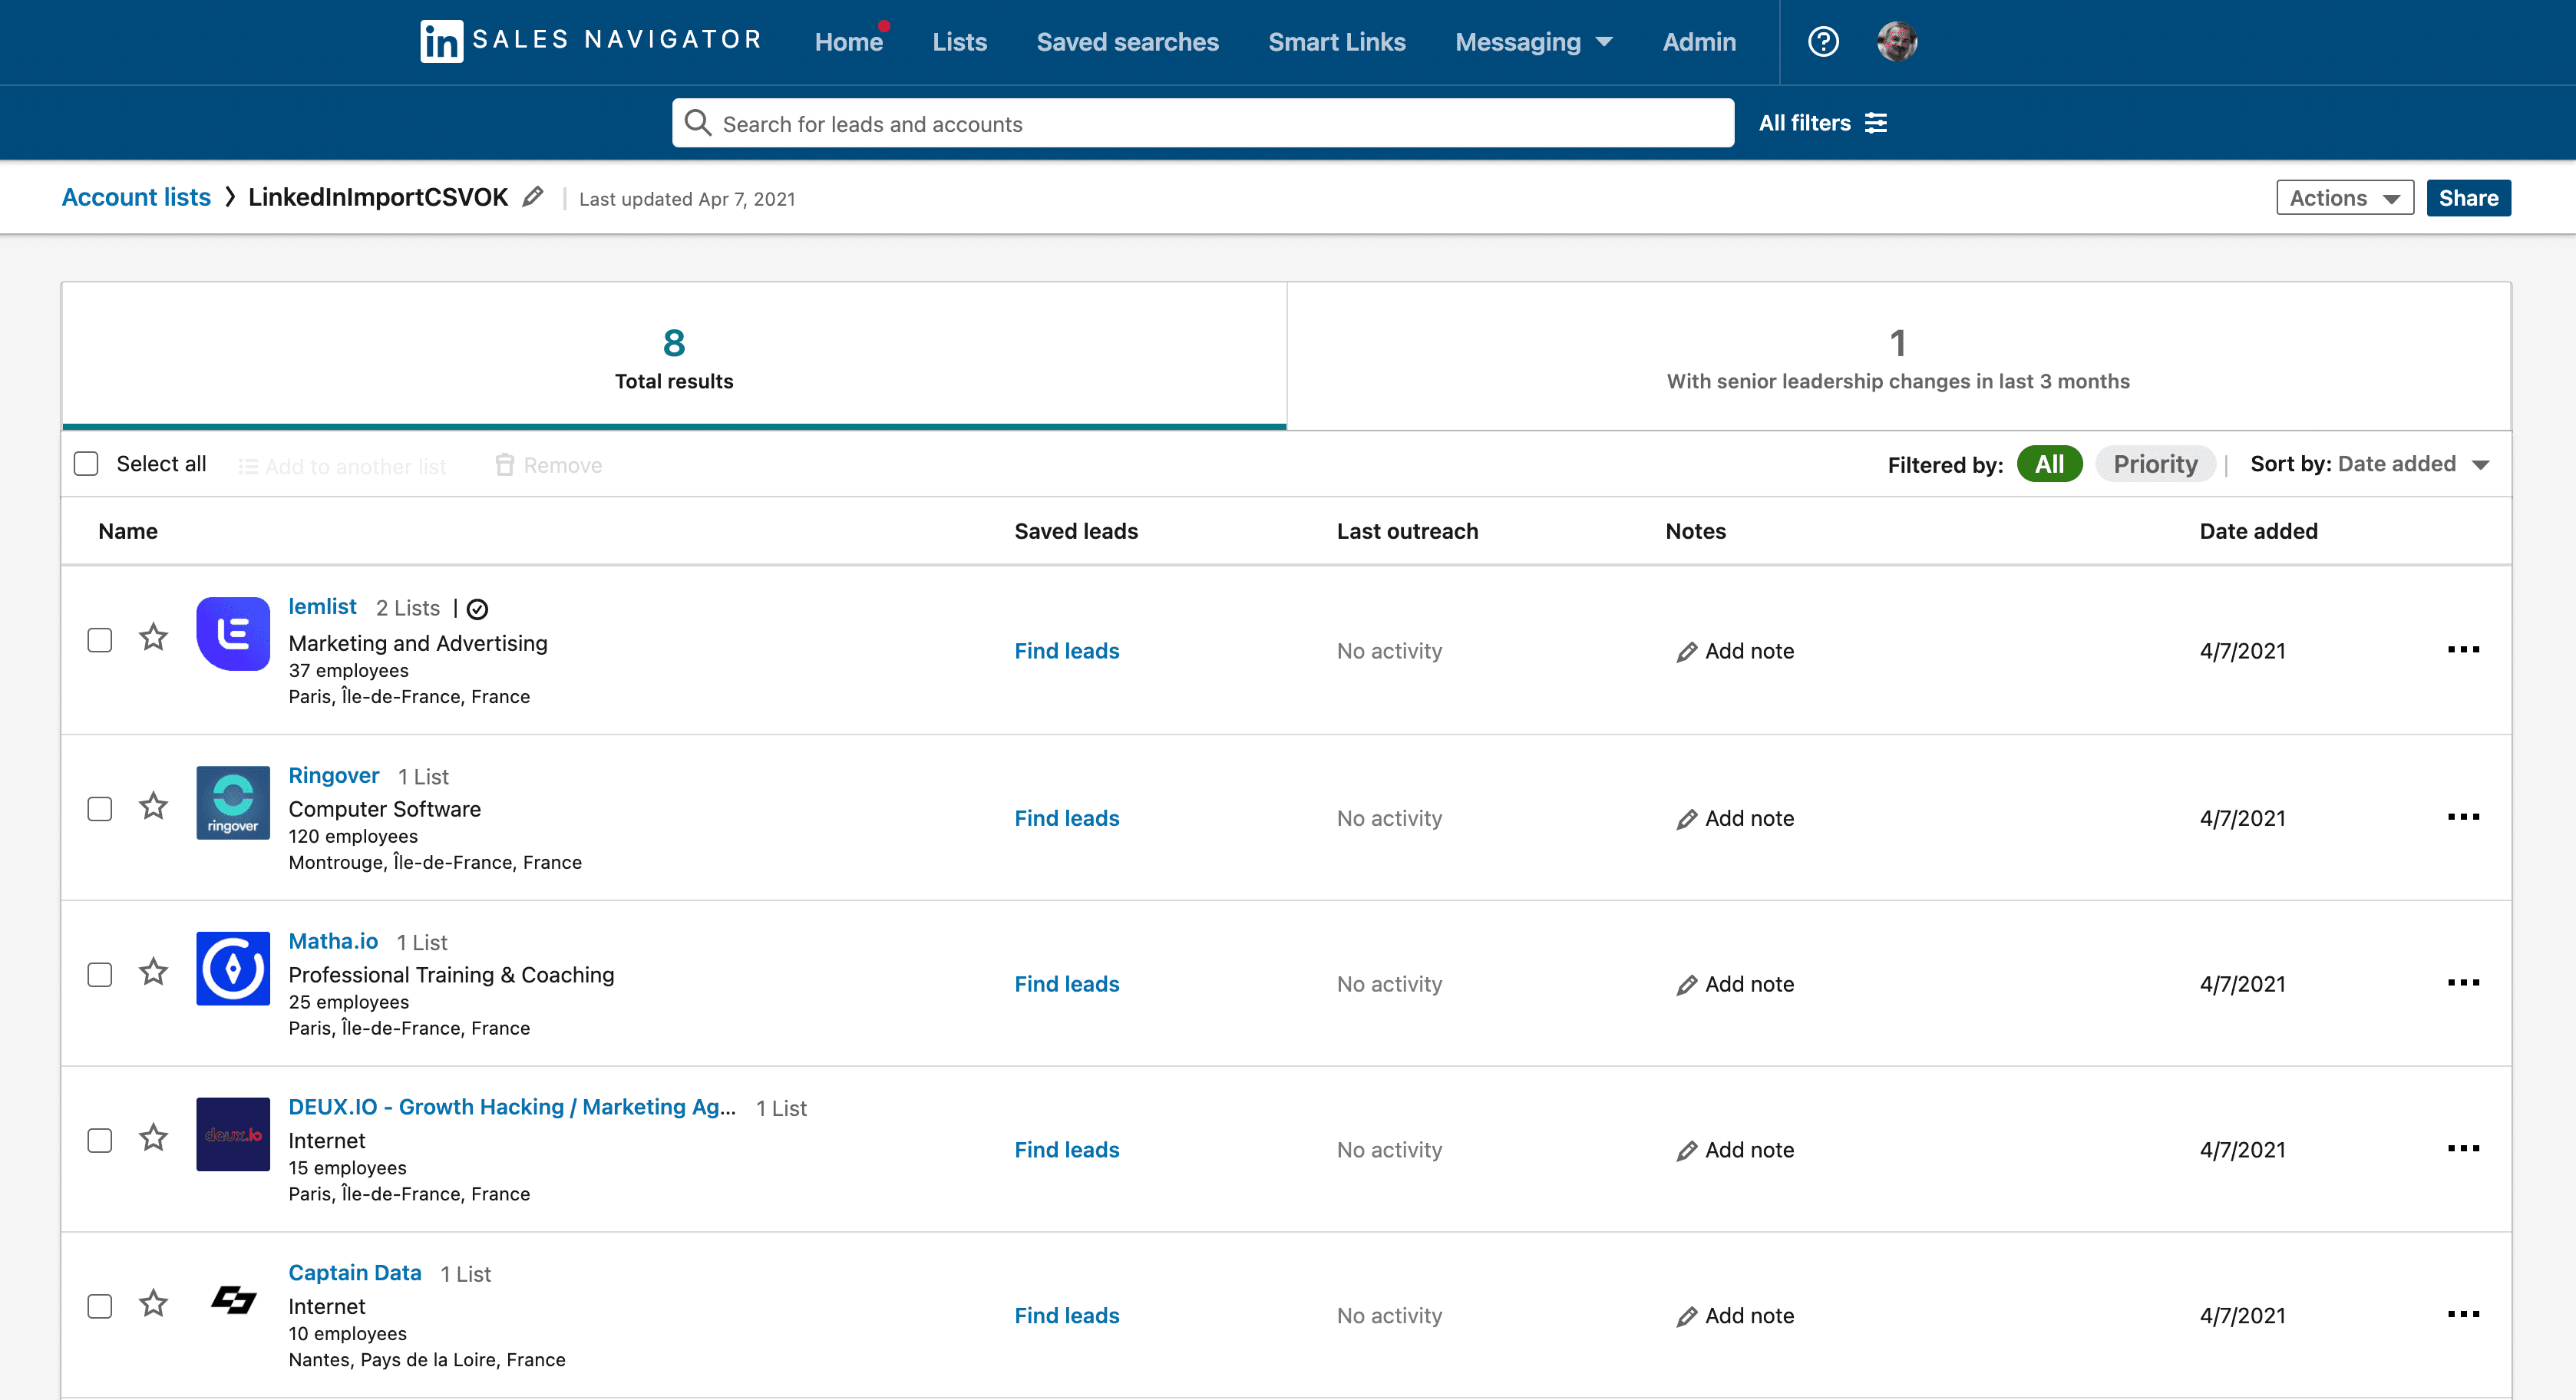Open lemlist company logo

tap(233, 634)
